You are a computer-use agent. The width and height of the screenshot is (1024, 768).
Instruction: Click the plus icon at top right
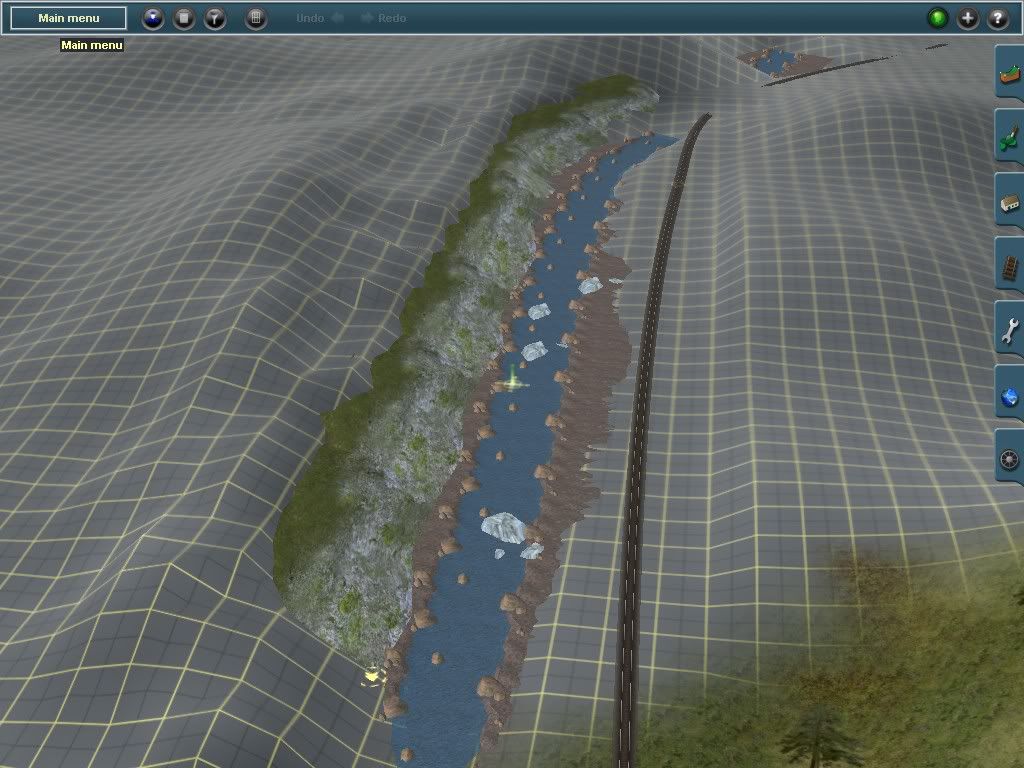(x=968, y=18)
